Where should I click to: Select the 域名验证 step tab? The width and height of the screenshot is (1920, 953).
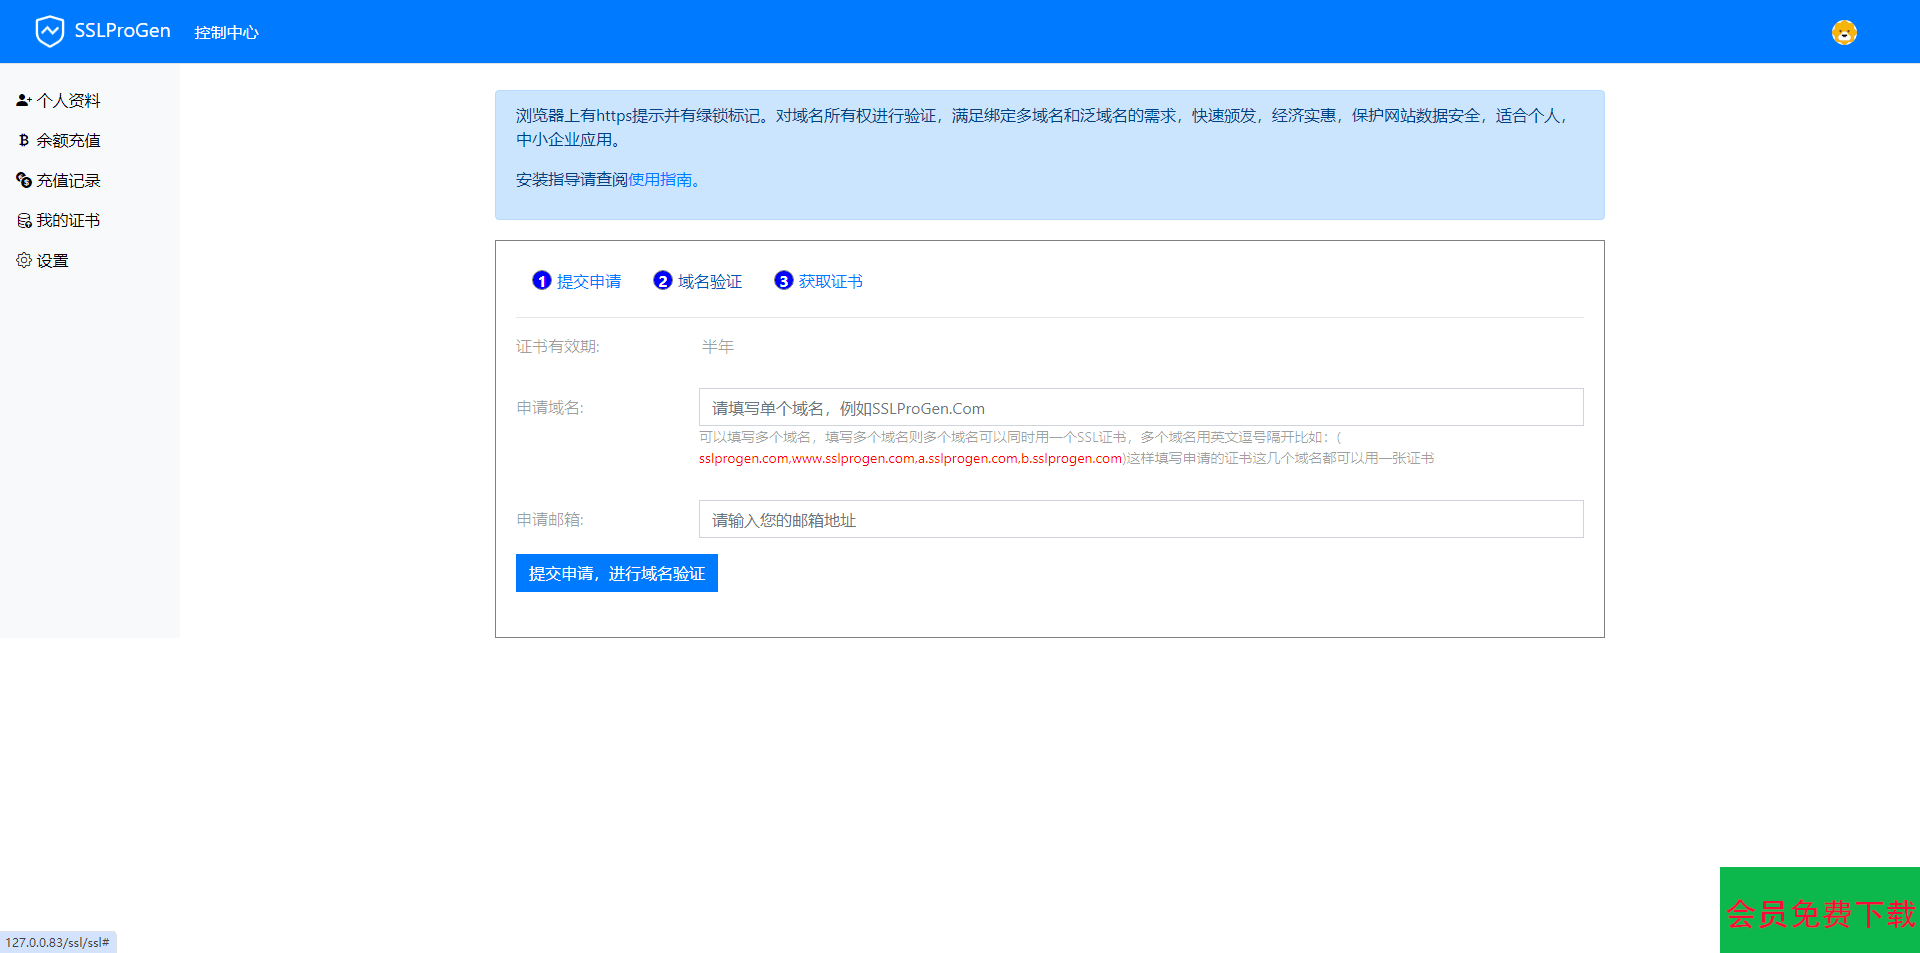pyautogui.click(x=709, y=281)
